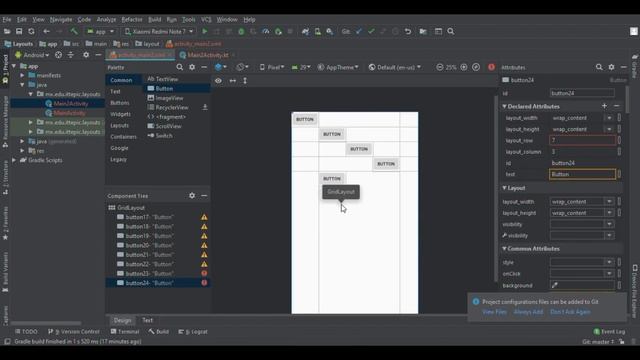
Task: Click the Project panel scroll-from-source target icon
Action: click(58, 55)
